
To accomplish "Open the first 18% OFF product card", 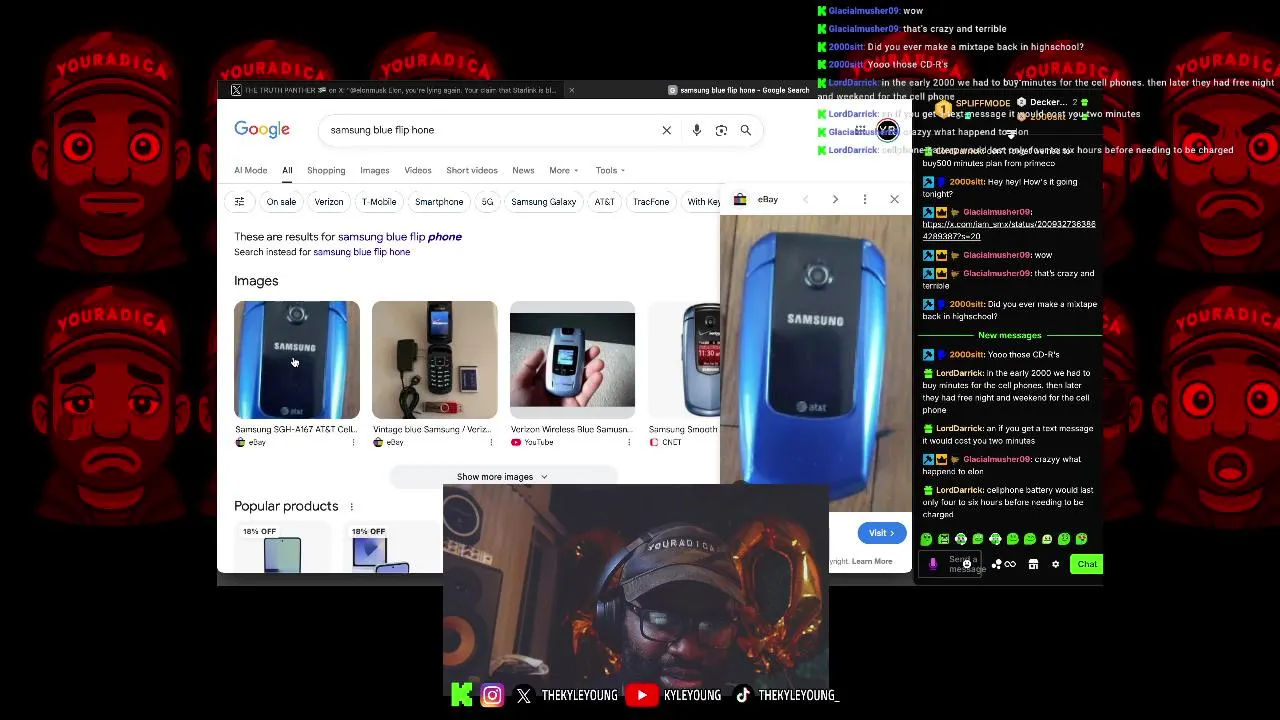I will (283, 548).
